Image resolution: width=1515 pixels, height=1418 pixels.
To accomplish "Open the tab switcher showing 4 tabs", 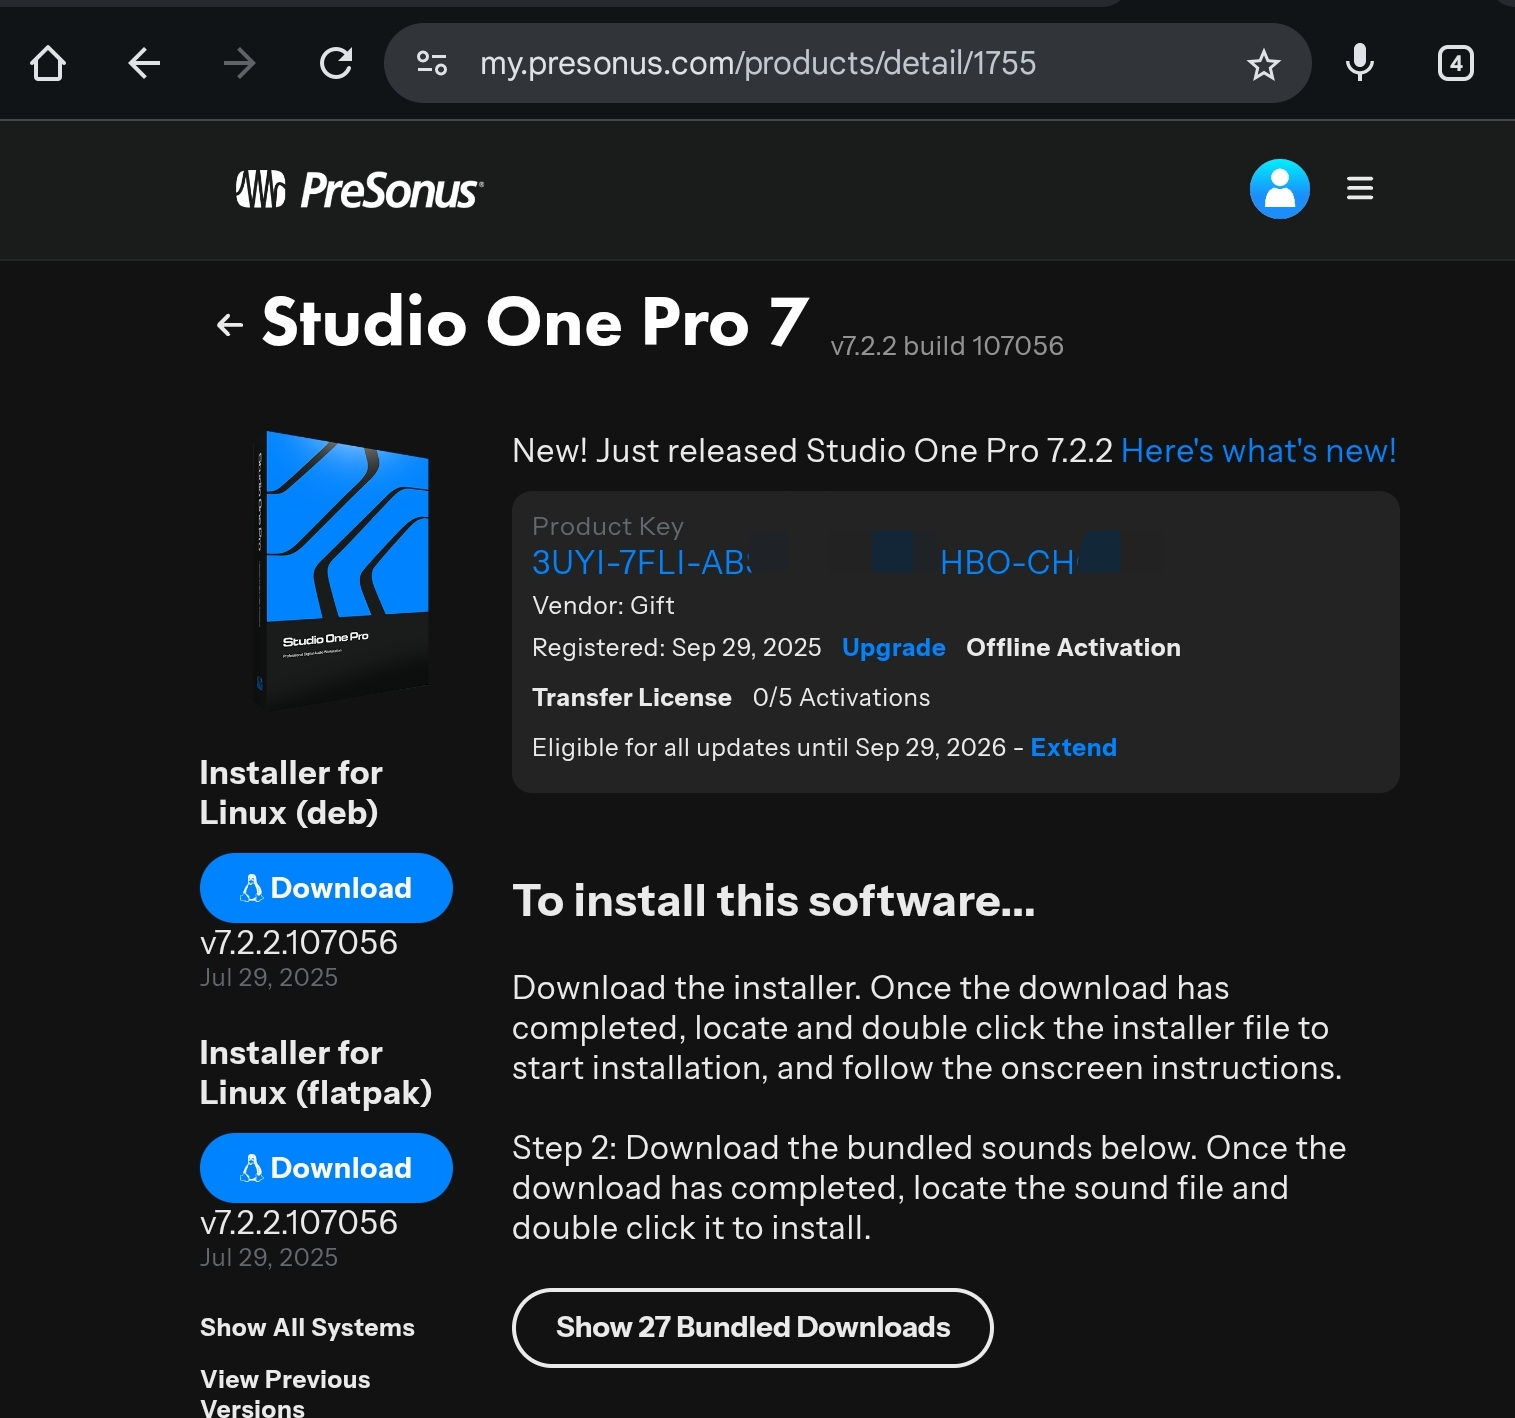I will click(1455, 64).
